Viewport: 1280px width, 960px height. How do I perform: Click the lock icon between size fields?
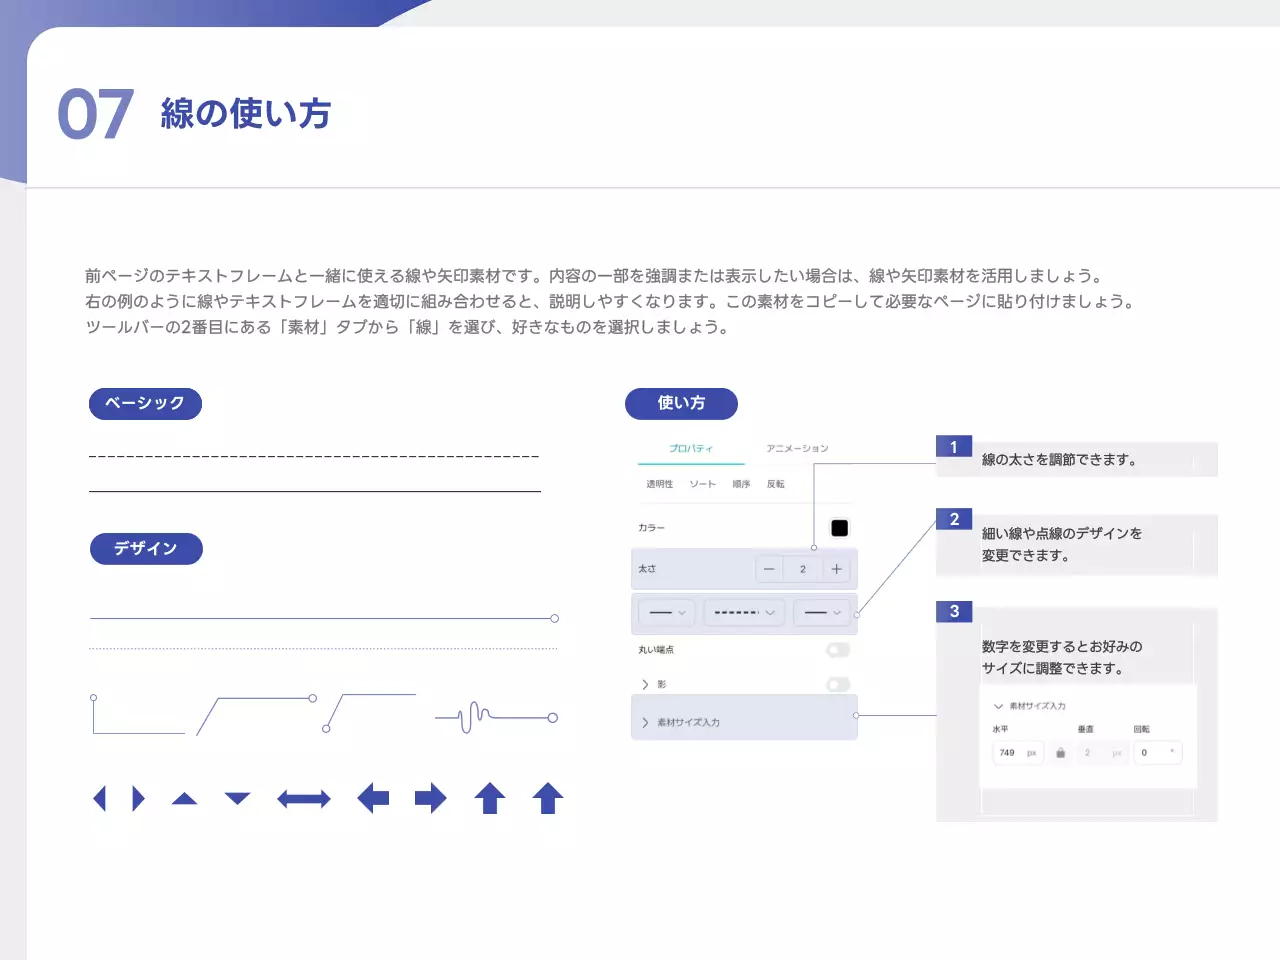click(1061, 753)
